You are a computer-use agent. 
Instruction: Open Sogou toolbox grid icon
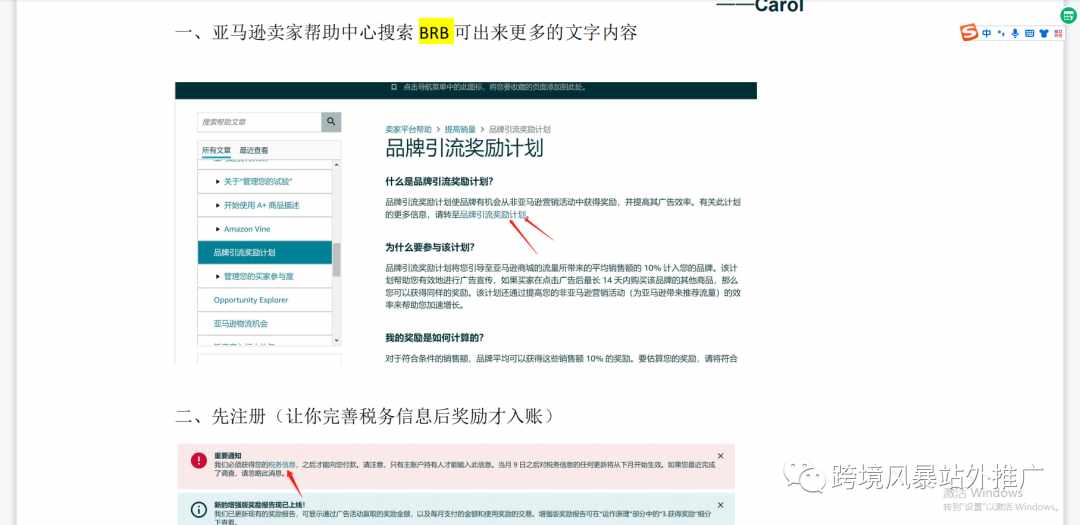(x=1058, y=33)
